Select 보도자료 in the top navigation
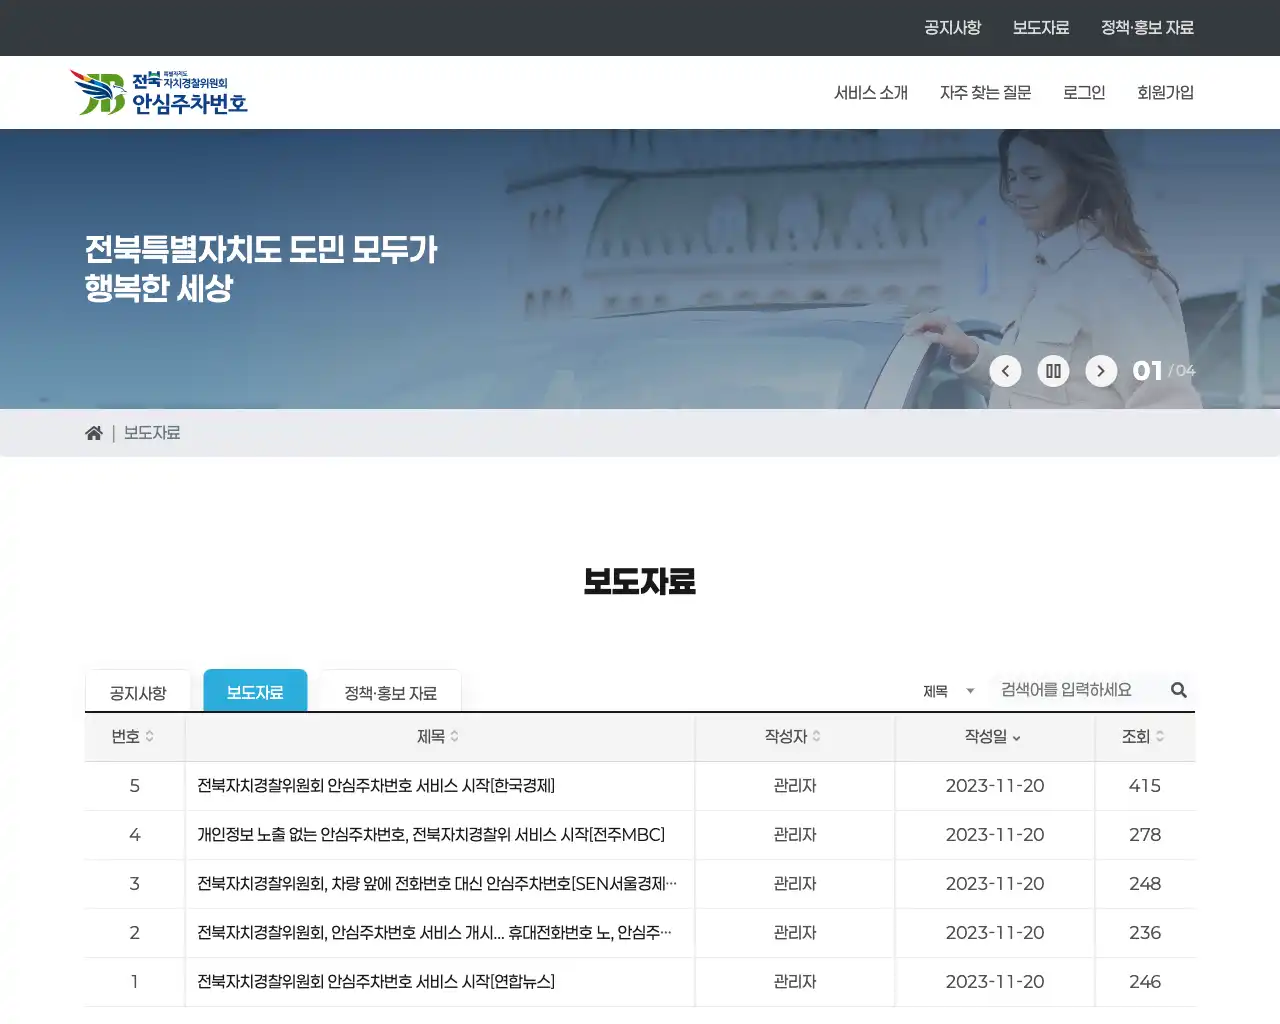The height and width of the screenshot is (1024, 1280). (x=1041, y=27)
